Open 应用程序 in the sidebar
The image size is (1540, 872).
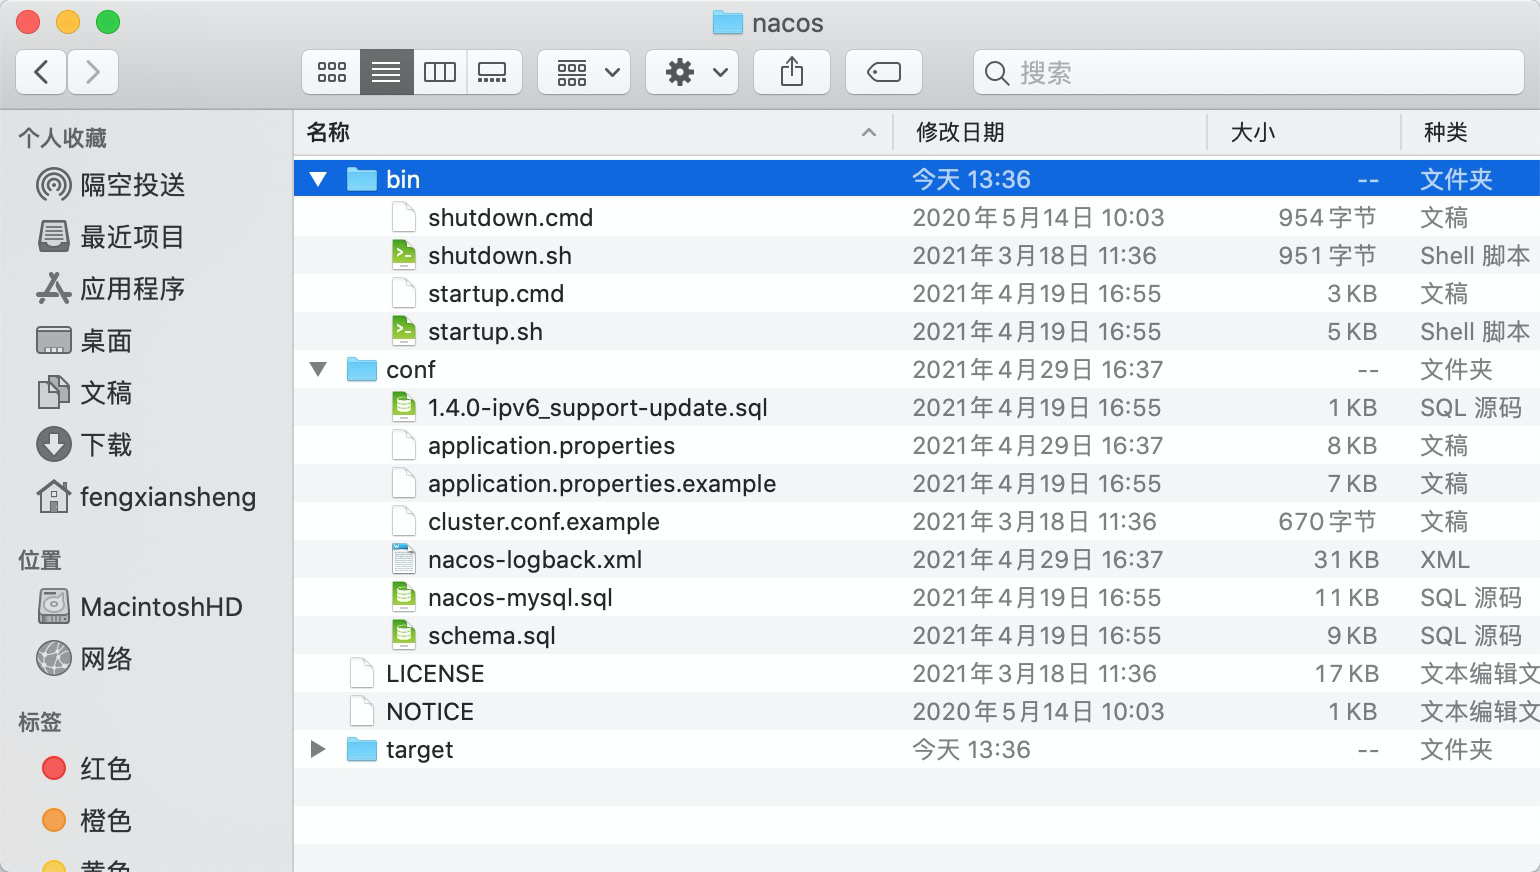pyautogui.click(x=111, y=289)
